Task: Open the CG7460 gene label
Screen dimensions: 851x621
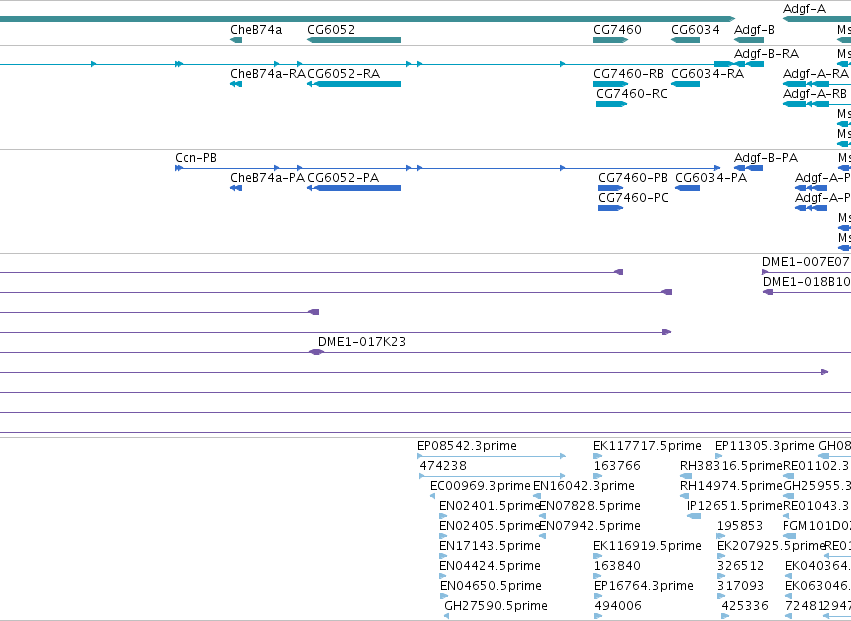Action: (x=617, y=30)
